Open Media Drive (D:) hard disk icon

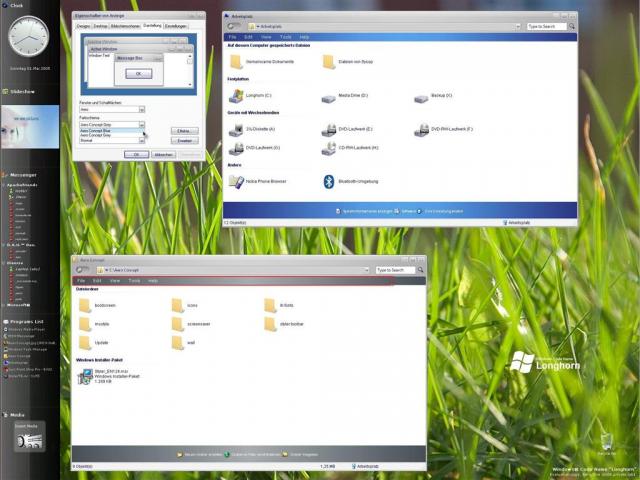click(x=328, y=98)
